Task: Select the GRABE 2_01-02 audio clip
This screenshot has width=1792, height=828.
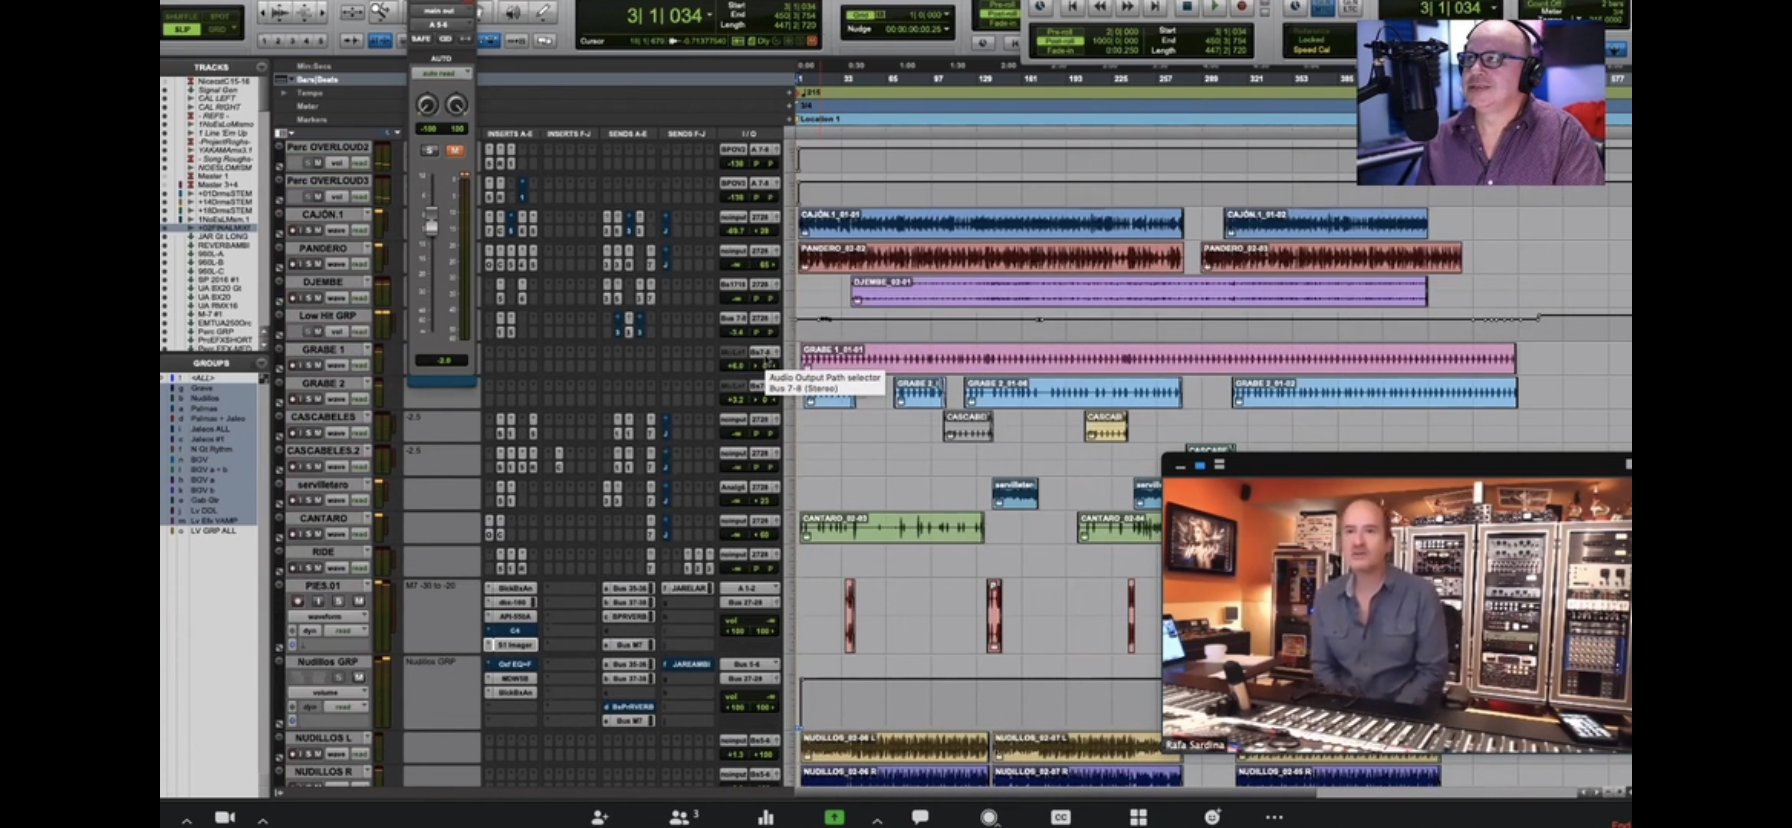Action: click(1374, 392)
